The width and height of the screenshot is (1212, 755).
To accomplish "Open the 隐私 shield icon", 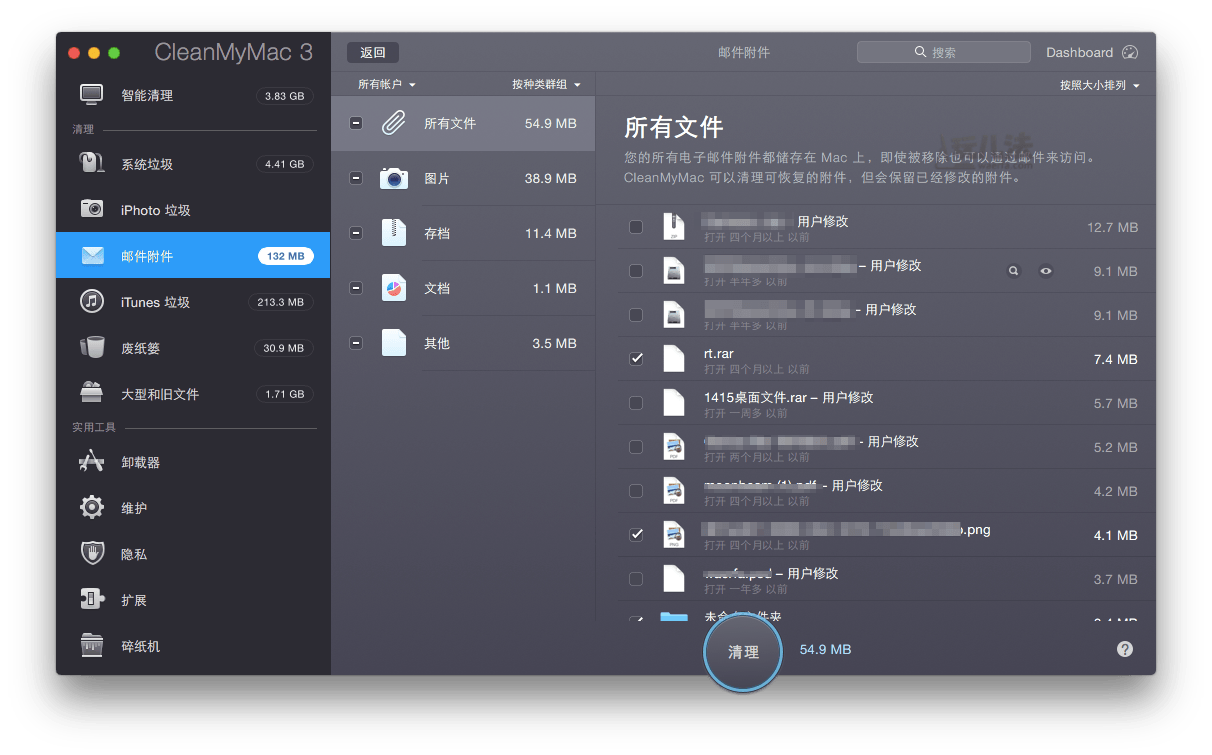I will (x=92, y=553).
